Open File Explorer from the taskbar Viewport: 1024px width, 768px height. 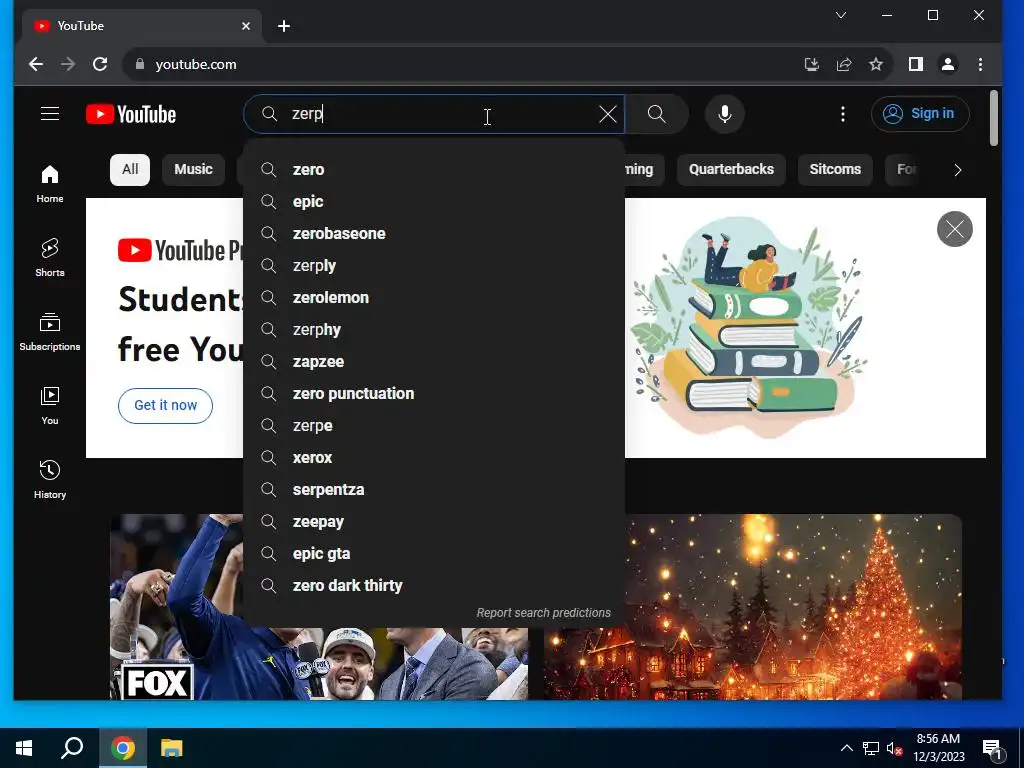point(172,748)
